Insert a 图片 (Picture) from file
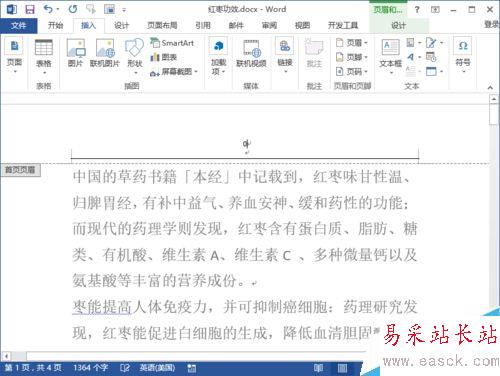Screen dimensions: 500x376 coord(76,53)
